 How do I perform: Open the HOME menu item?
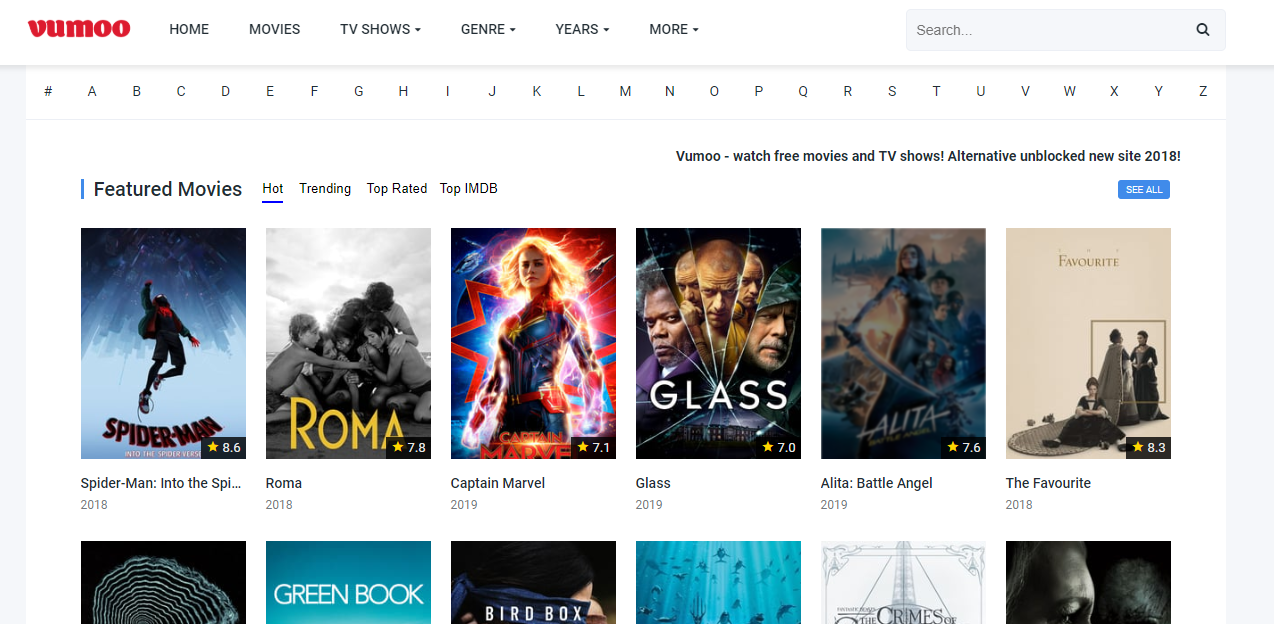pyautogui.click(x=189, y=29)
